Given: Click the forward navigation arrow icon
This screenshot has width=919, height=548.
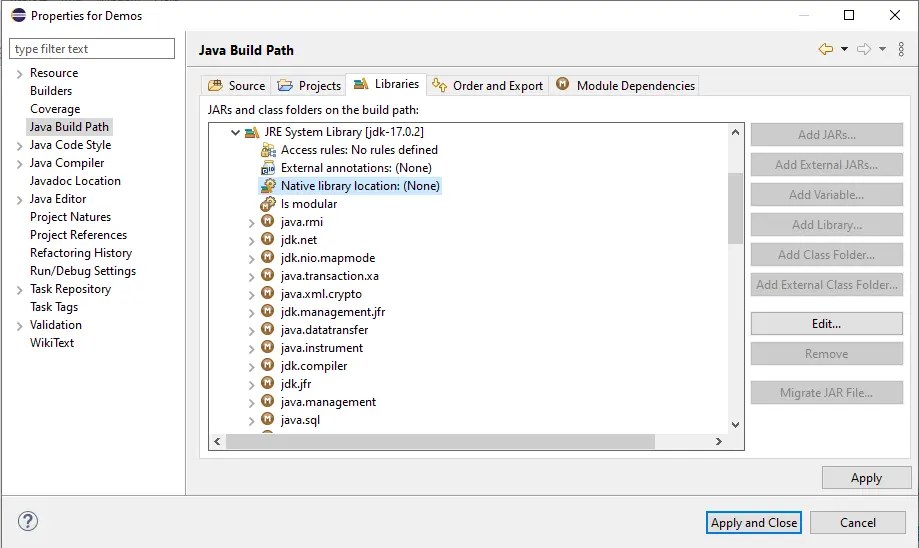Looking at the screenshot, I should (863, 49).
